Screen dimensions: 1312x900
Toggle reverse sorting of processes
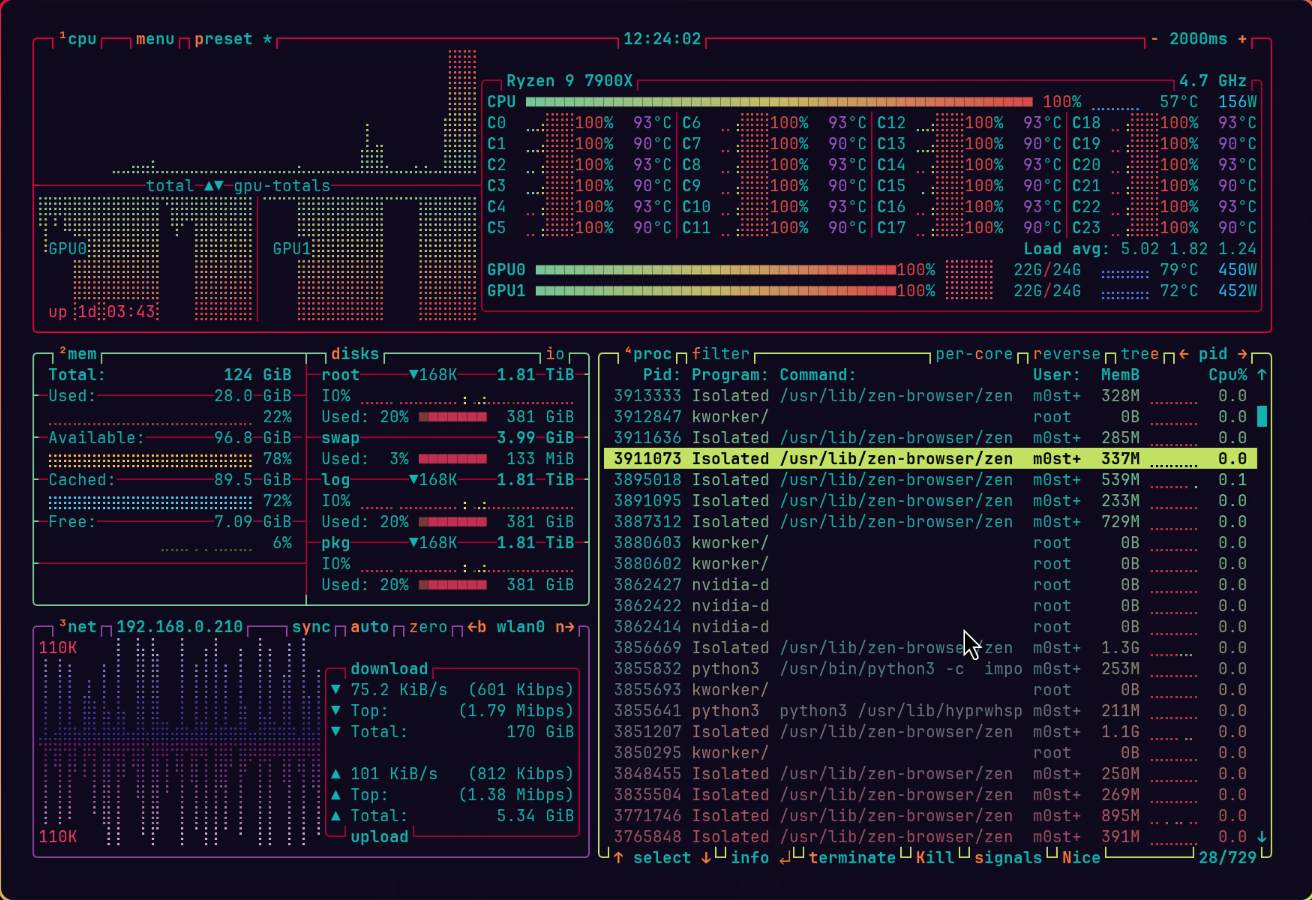(x=1067, y=354)
